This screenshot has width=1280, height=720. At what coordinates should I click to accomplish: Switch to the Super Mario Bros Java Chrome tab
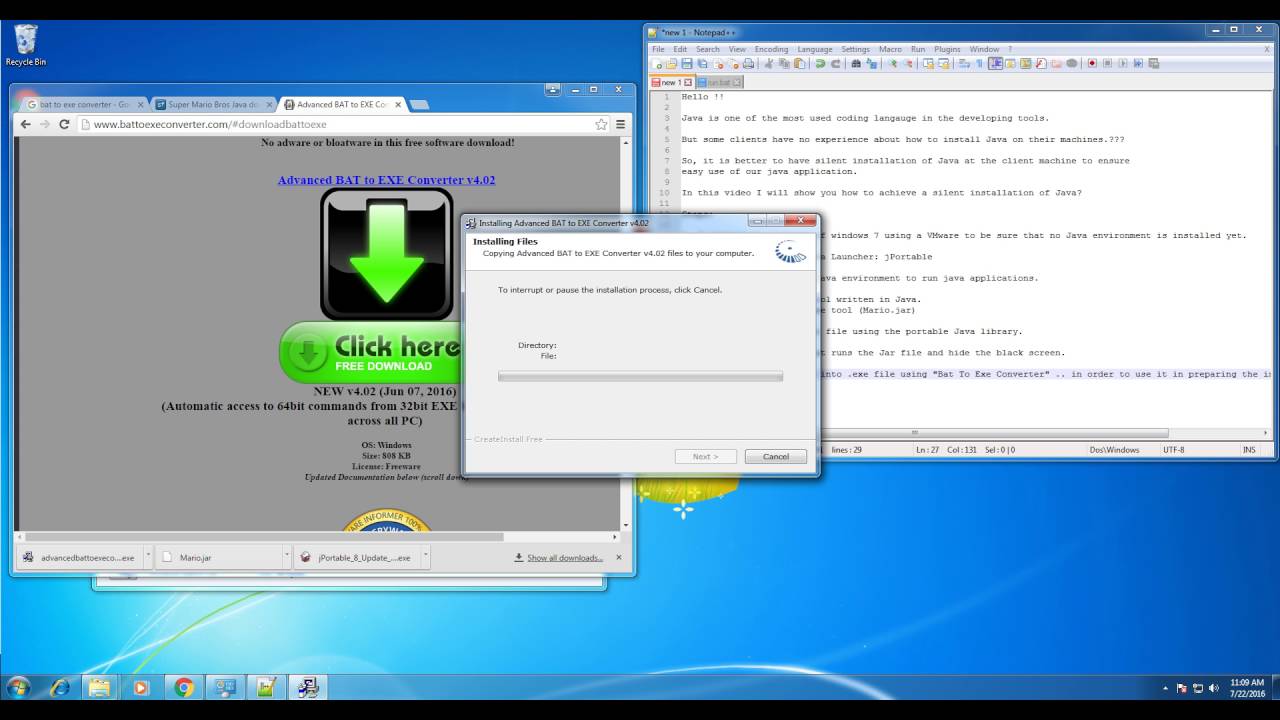click(x=214, y=104)
